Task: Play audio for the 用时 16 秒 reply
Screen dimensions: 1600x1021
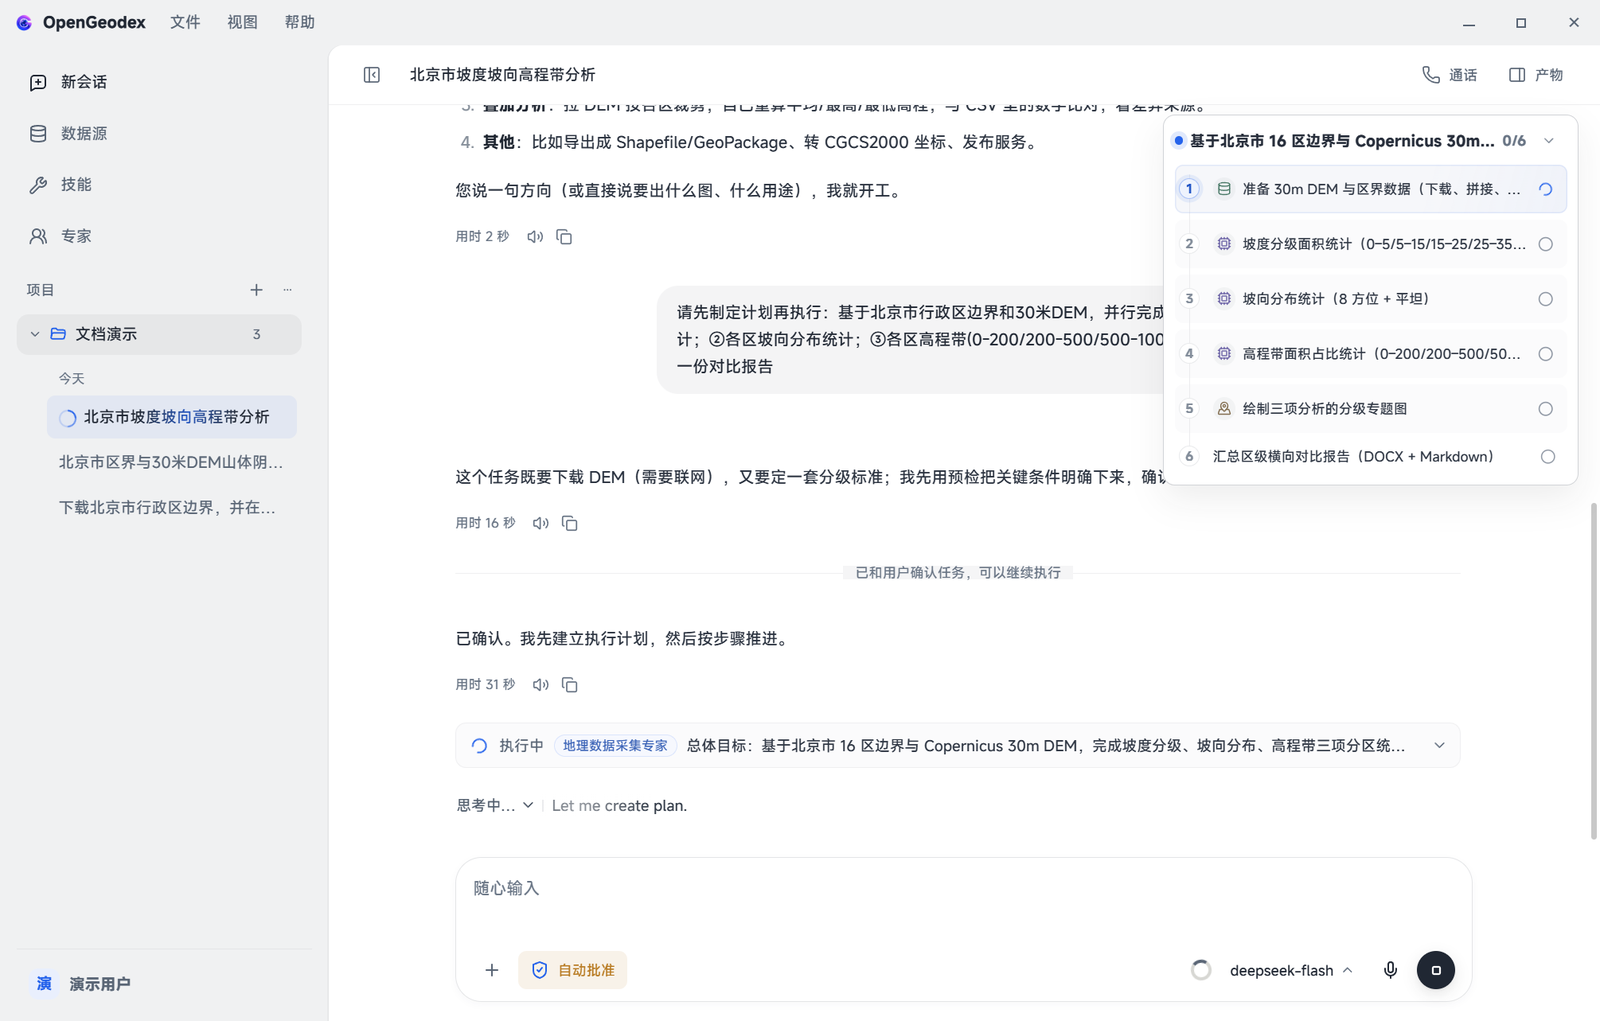Action: (541, 523)
